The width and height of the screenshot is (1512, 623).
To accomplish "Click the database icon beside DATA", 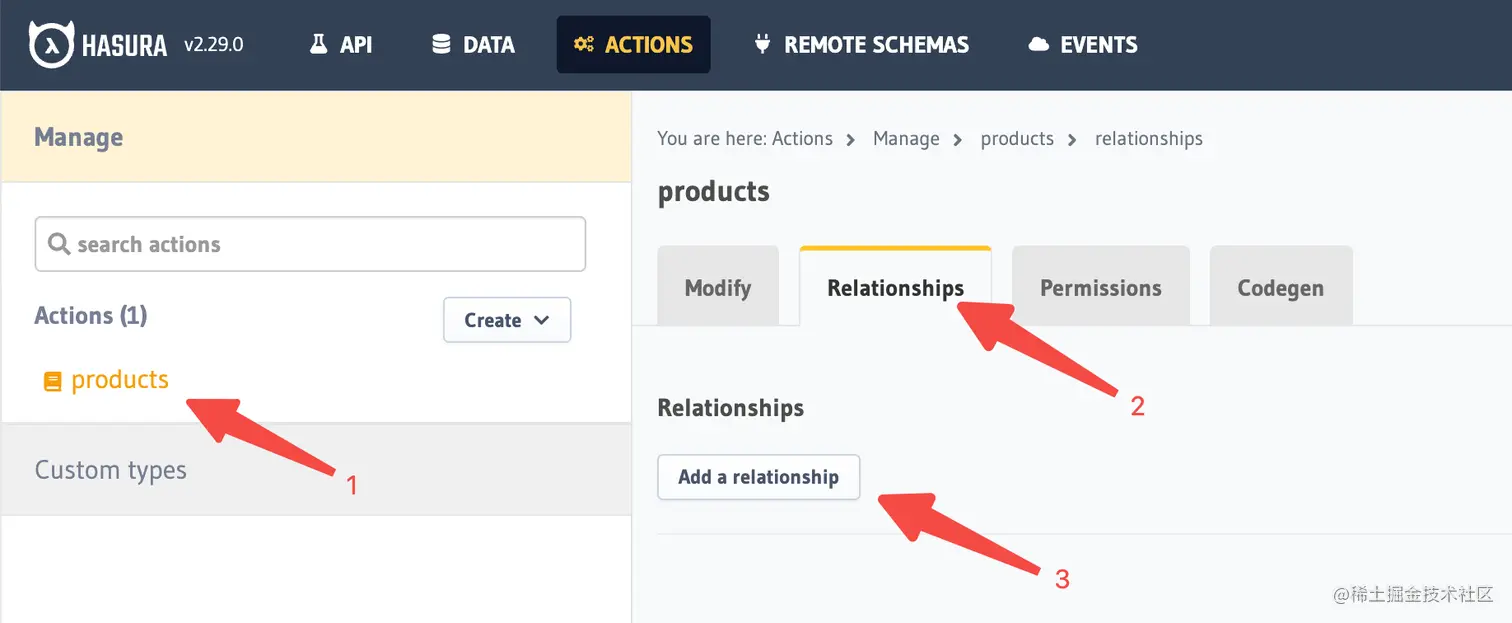I will (441, 44).
